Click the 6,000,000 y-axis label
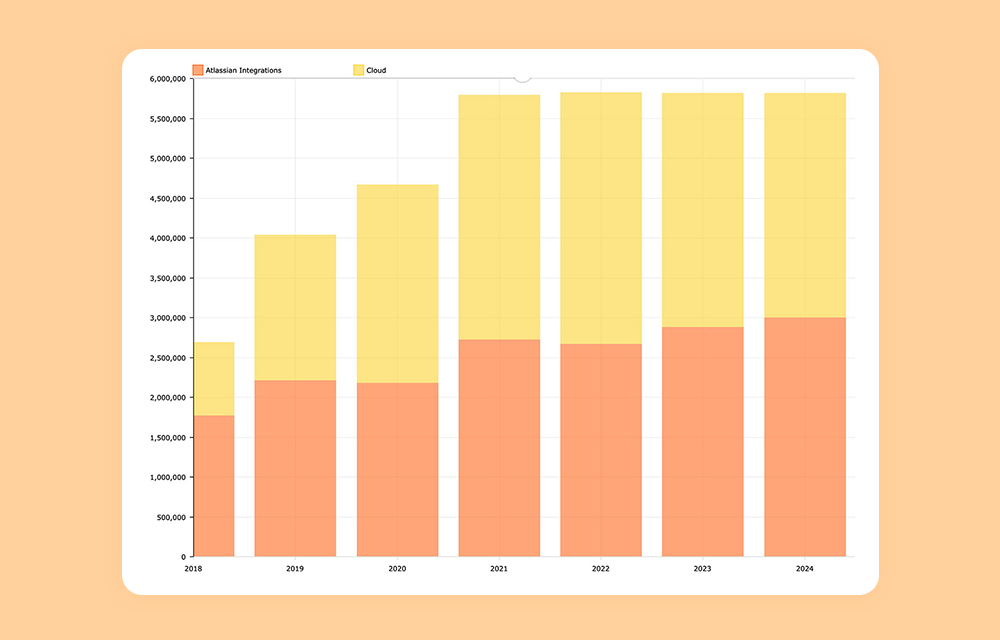This screenshot has width=1000, height=640. [x=167, y=79]
